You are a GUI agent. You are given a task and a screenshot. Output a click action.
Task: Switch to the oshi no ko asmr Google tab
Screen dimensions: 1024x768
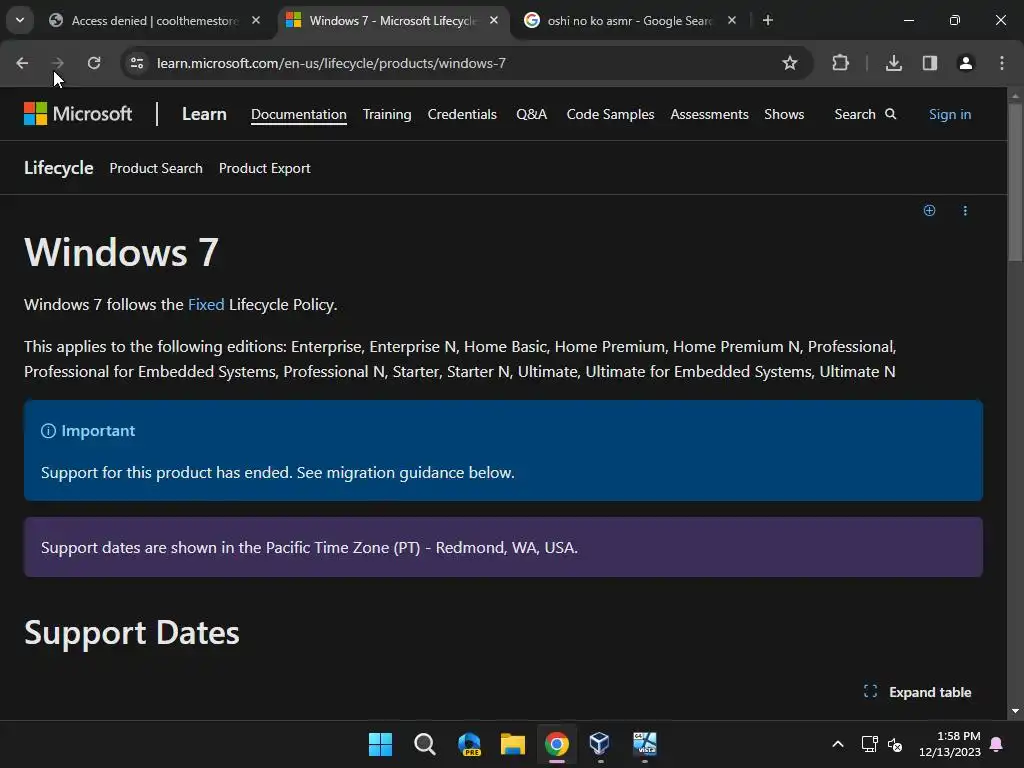630,20
